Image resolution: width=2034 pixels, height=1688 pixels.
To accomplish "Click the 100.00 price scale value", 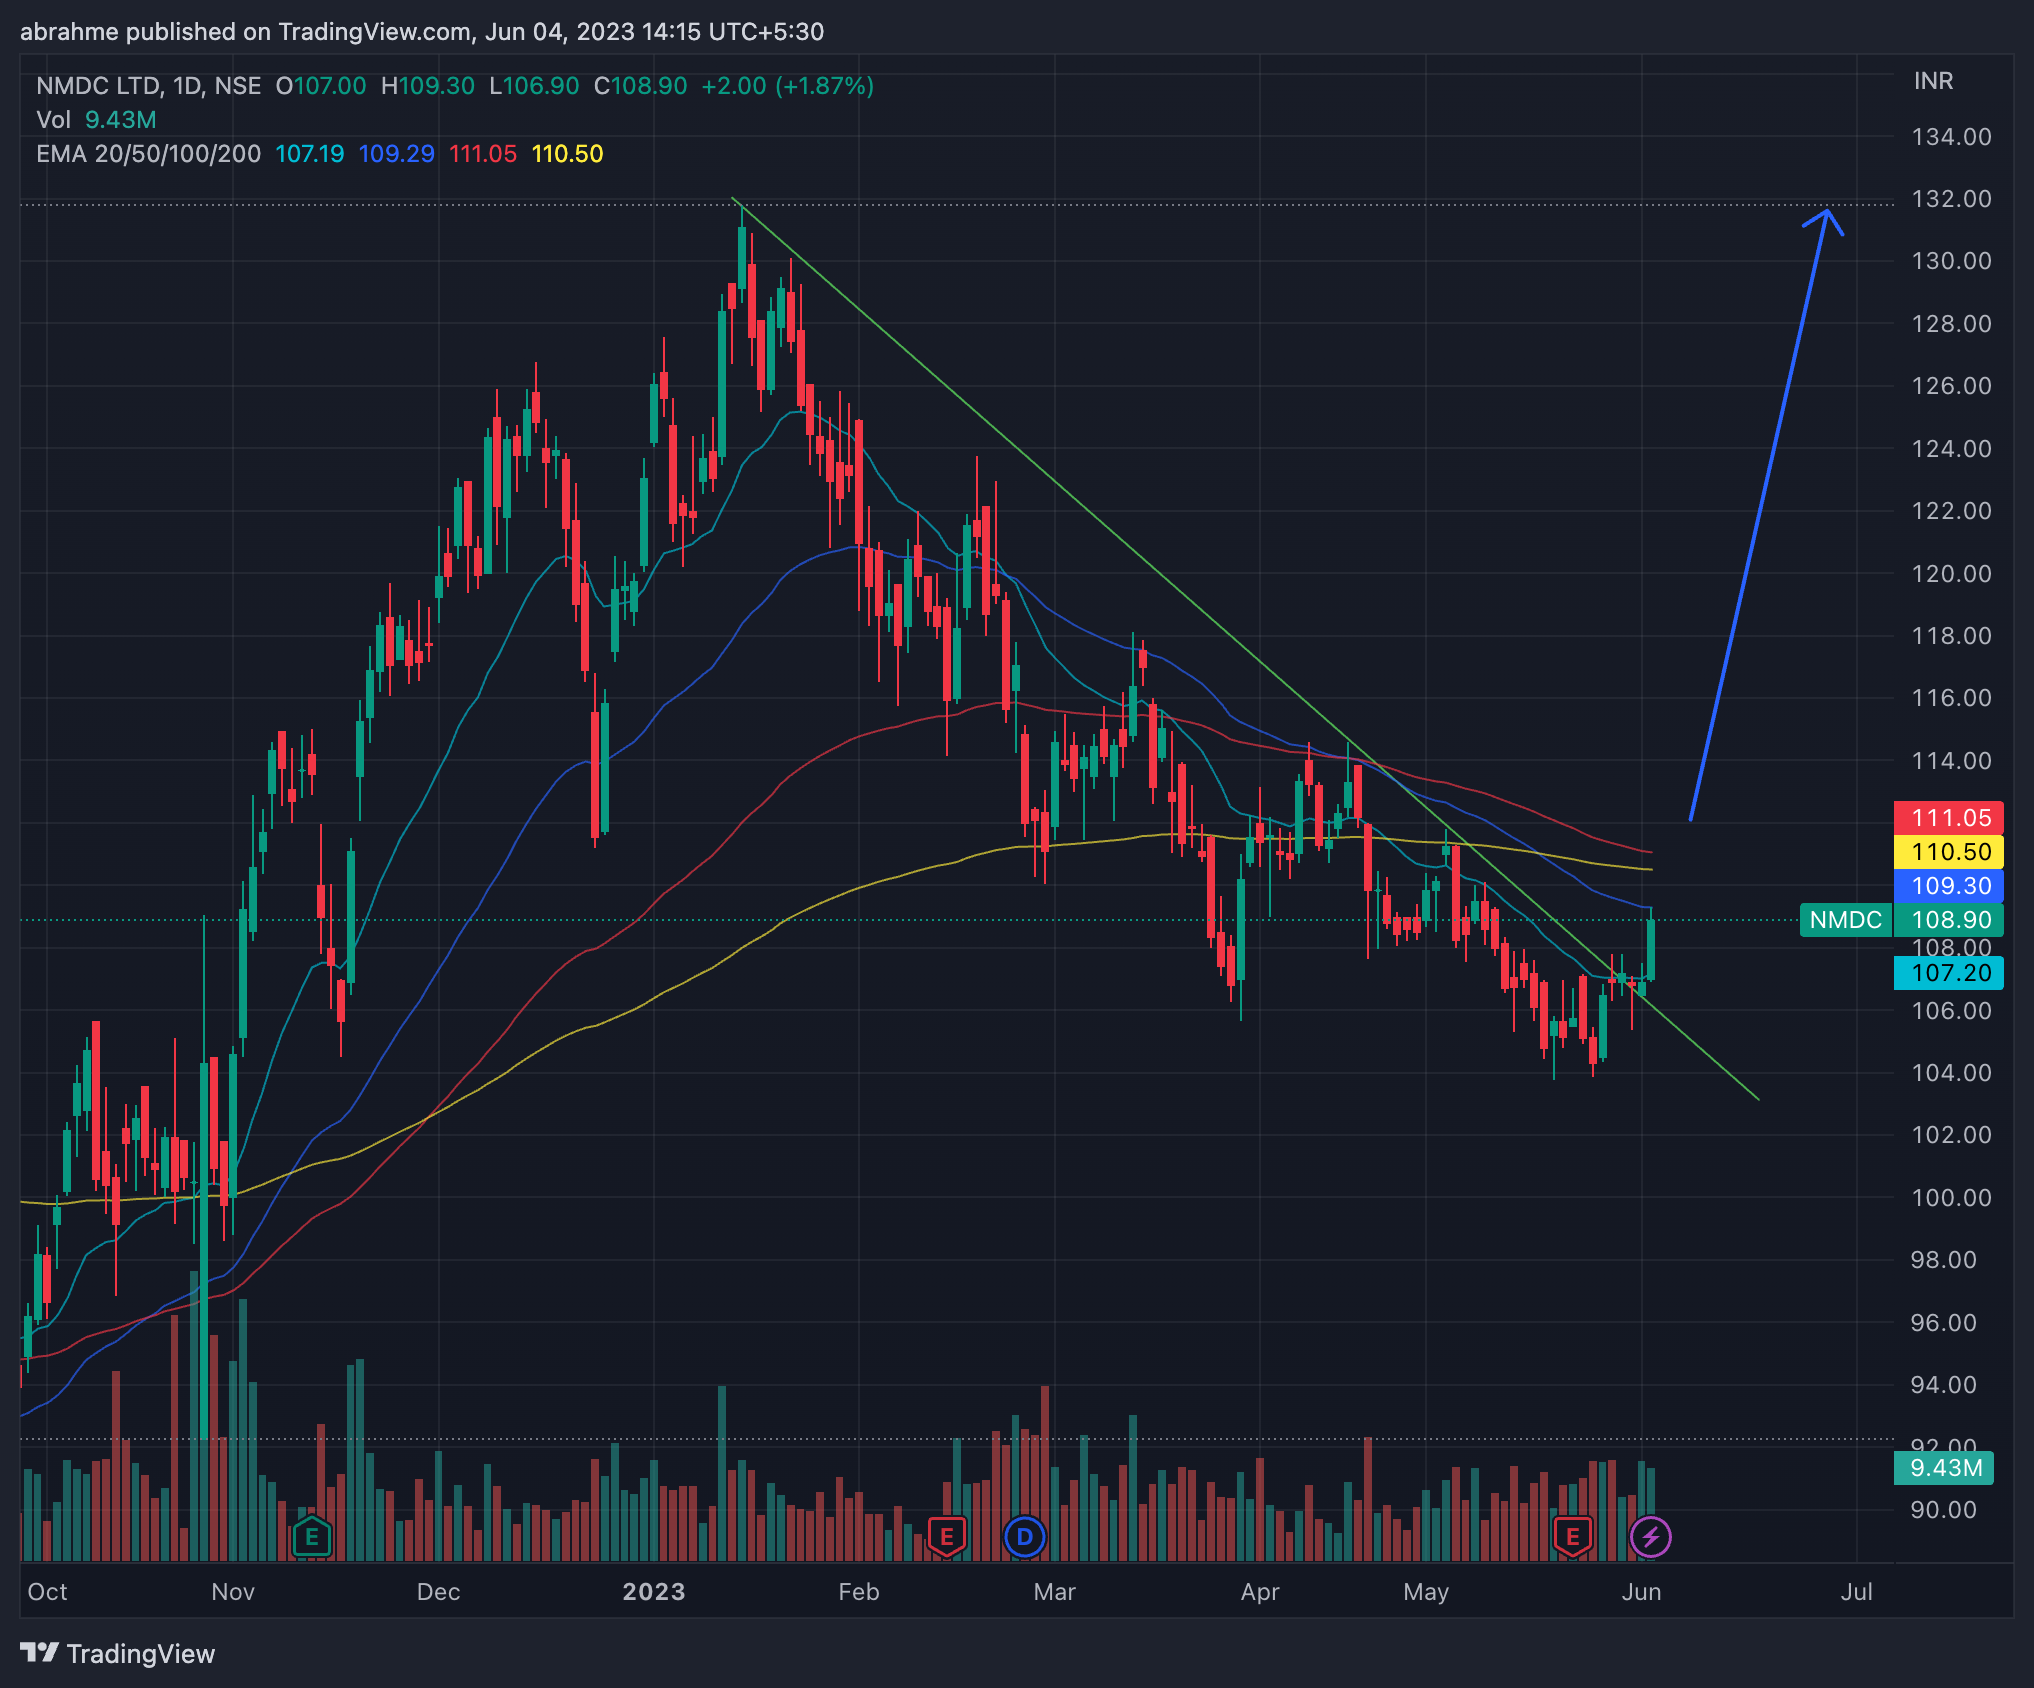I will [x=1951, y=1198].
